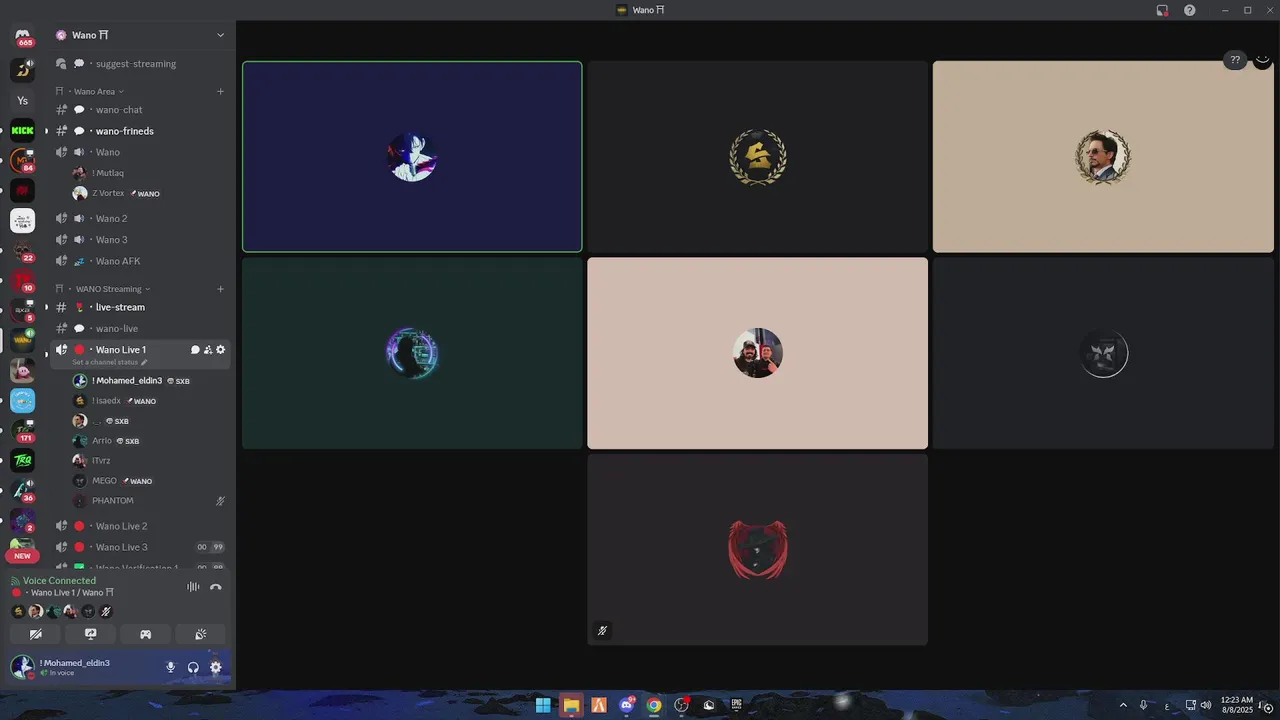Open chat for Wano Live 1

[x=195, y=350]
